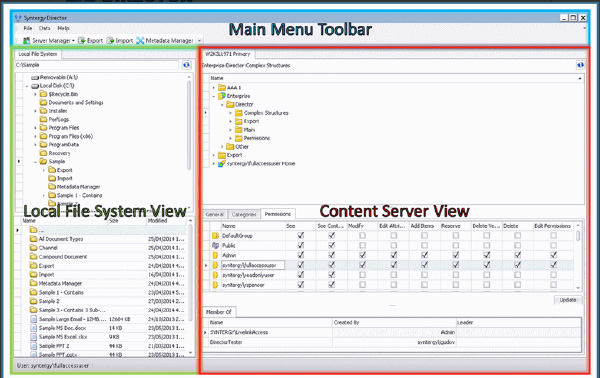Toggle See permission for DefaultGroup

coord(301,235)
